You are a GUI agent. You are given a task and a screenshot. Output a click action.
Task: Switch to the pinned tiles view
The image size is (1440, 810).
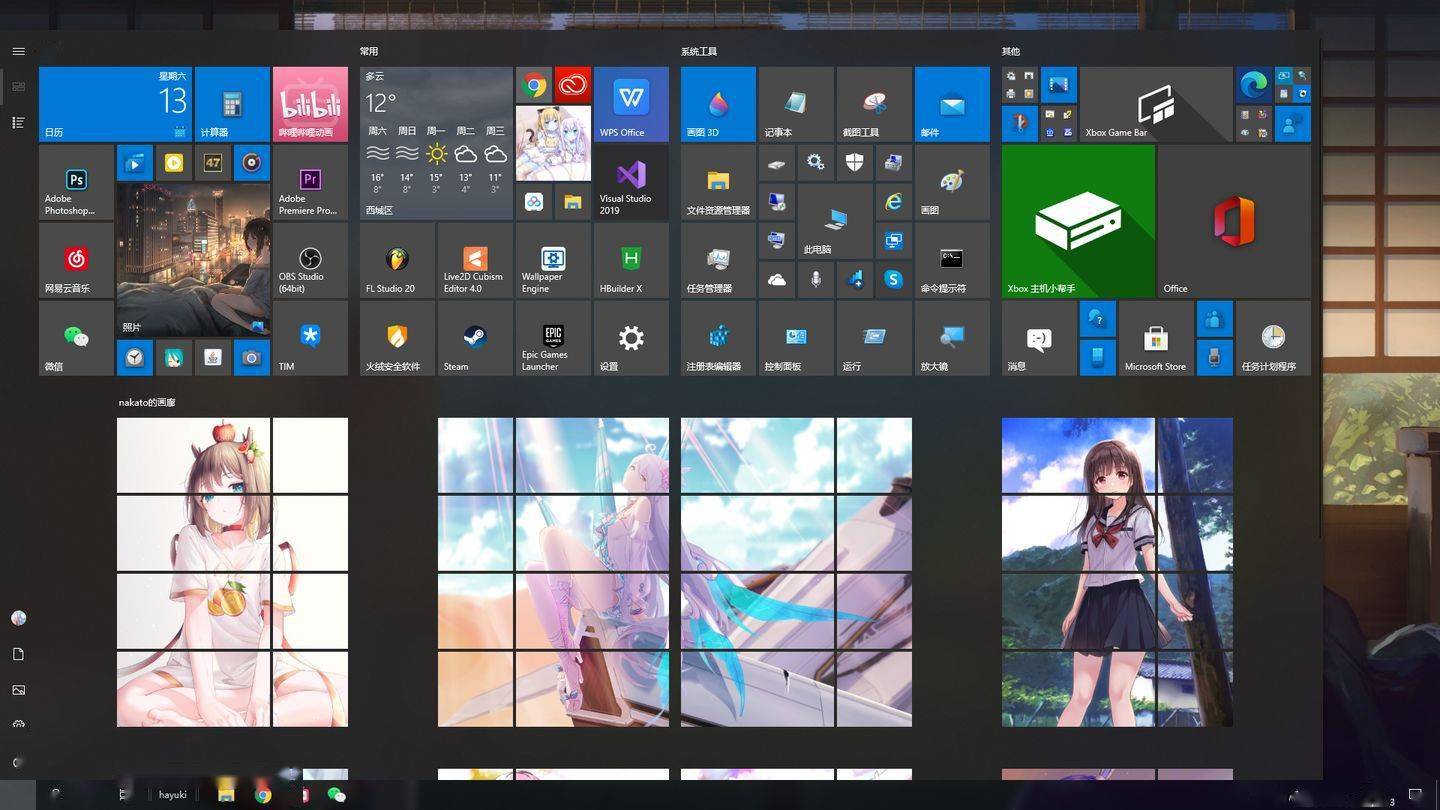(18, 87)
